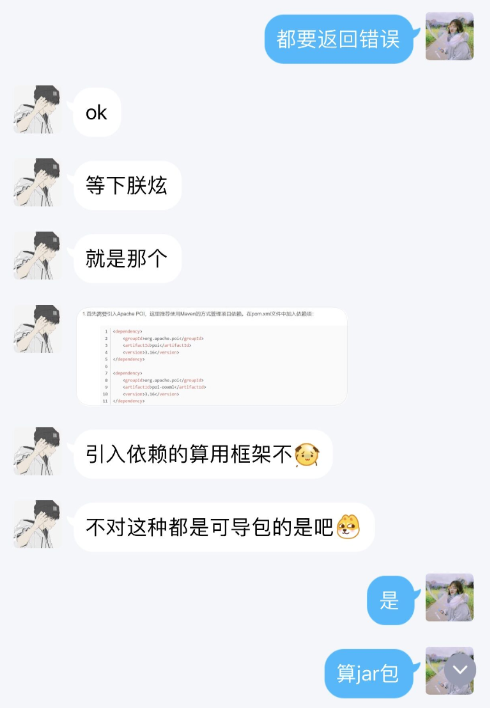
Task: Select the '等下朕炫' message bubble
Action: [127, 186]
